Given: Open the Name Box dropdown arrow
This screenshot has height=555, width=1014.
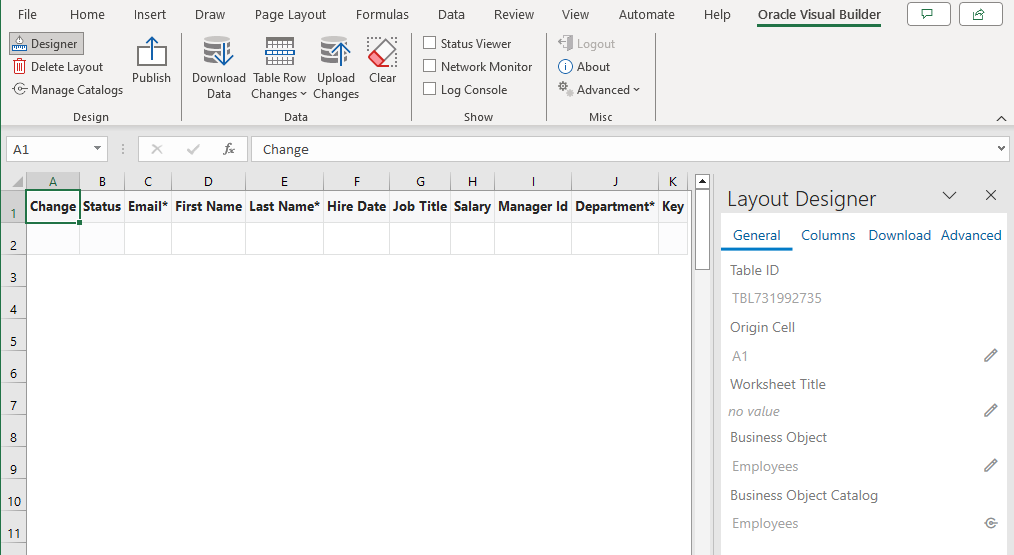Looking at the screenshot, I should pos(97,149).
